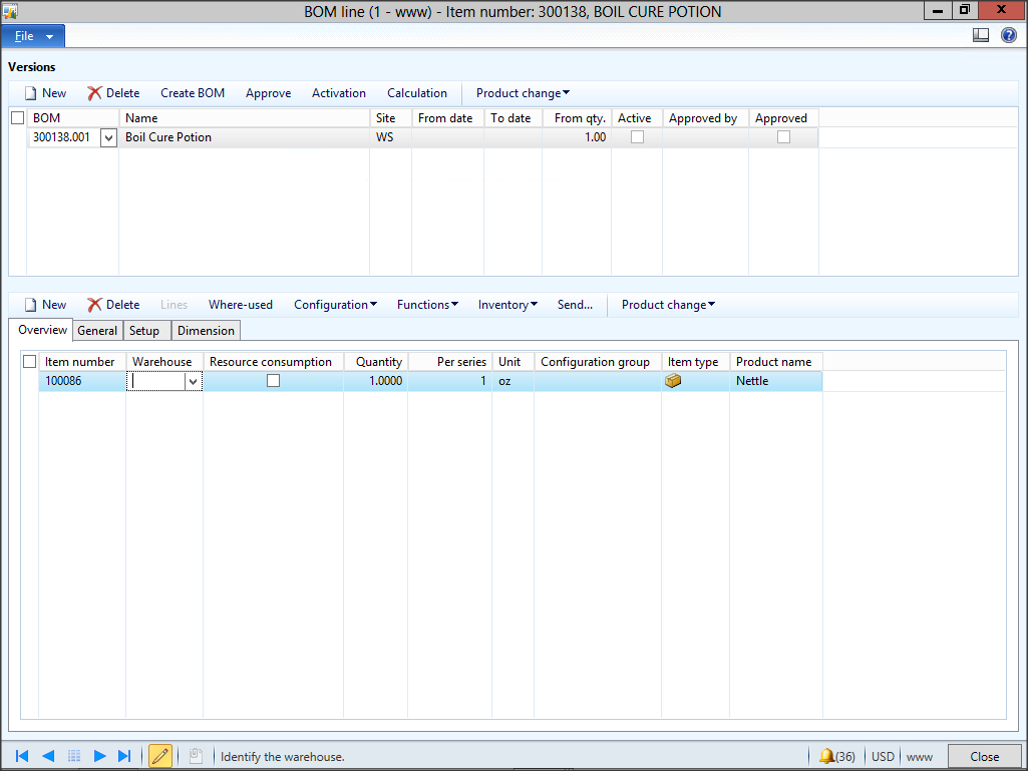
Task: Go to the previous record
Action: pyautogui.click(x=46, y=756)
